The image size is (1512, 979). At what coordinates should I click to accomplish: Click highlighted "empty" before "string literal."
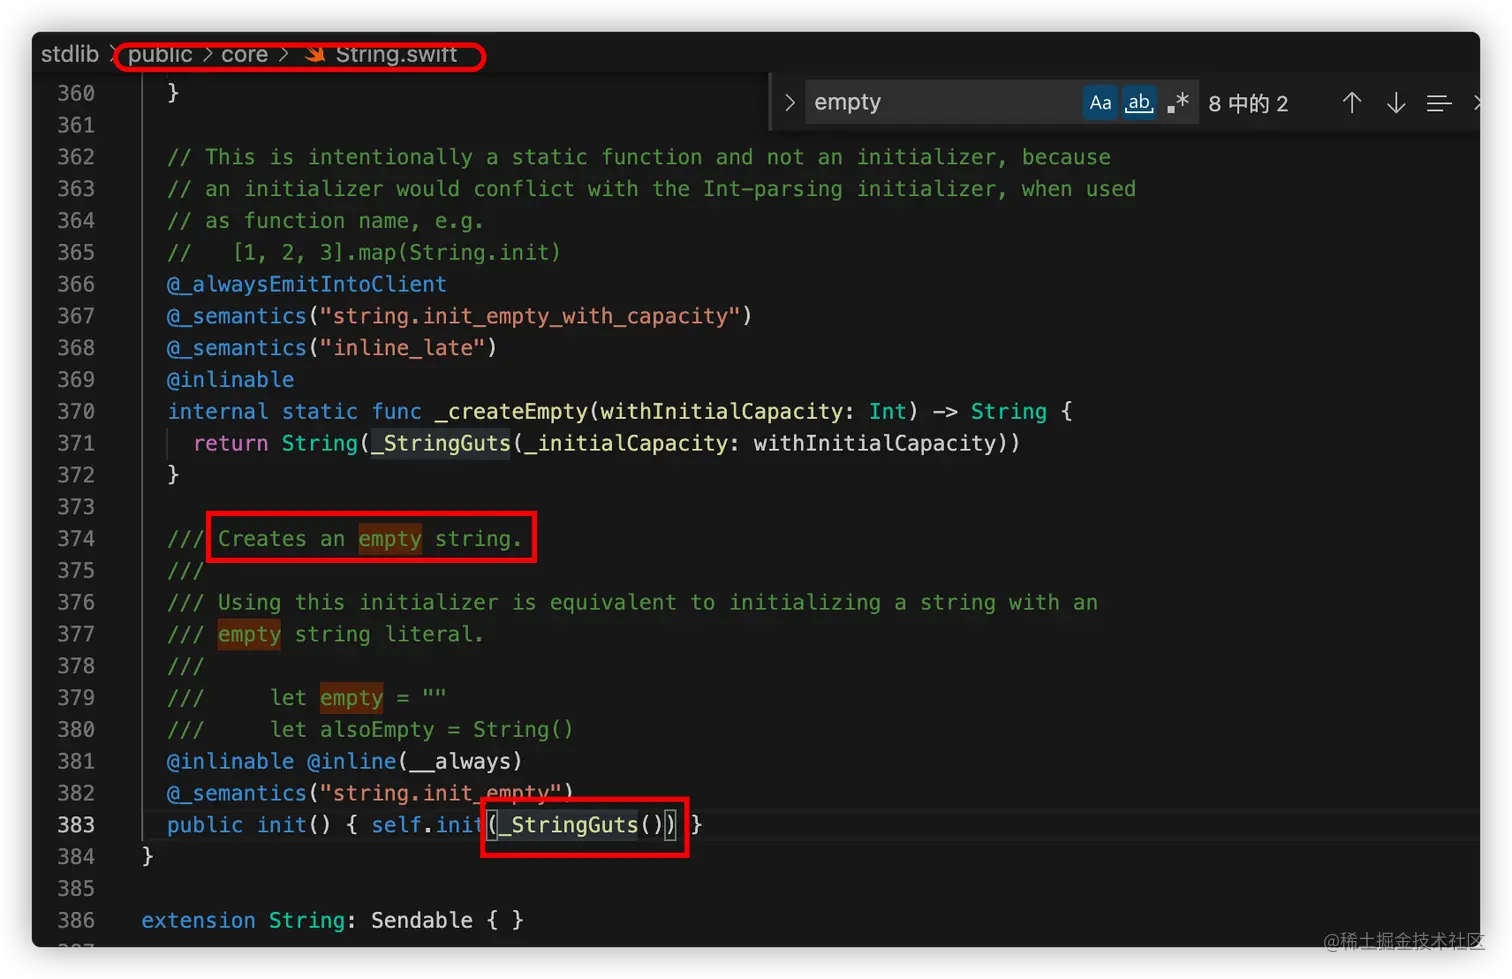pyautogui.click(x=249, y=634)
